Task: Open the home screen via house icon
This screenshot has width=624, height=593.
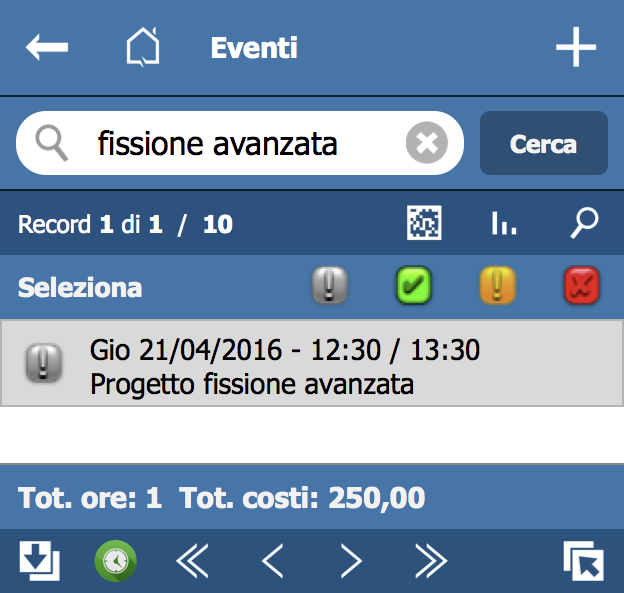Action: pyautogui.click(x=143, y=47)
